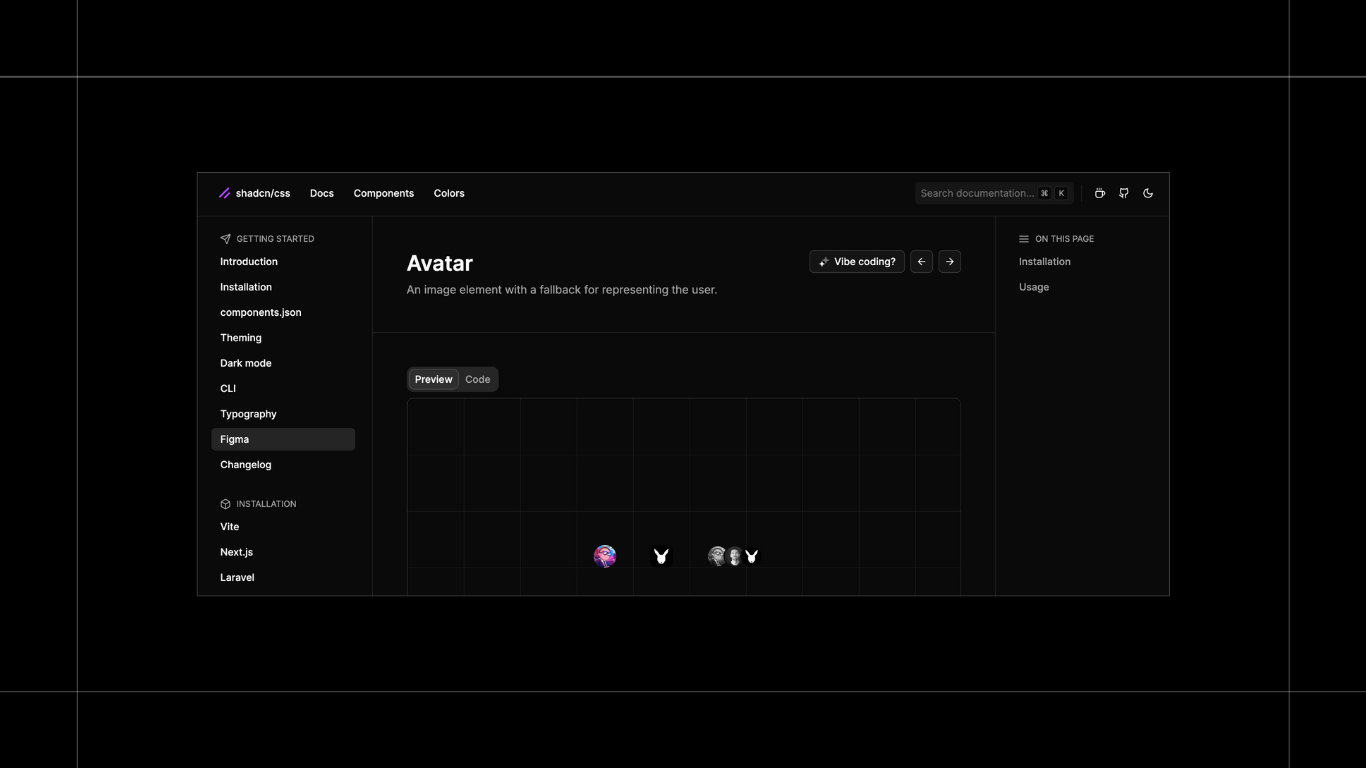1366x768 pixels.
Task: Click the first grayscale avatar in the group
Action: tap(716, 556)
